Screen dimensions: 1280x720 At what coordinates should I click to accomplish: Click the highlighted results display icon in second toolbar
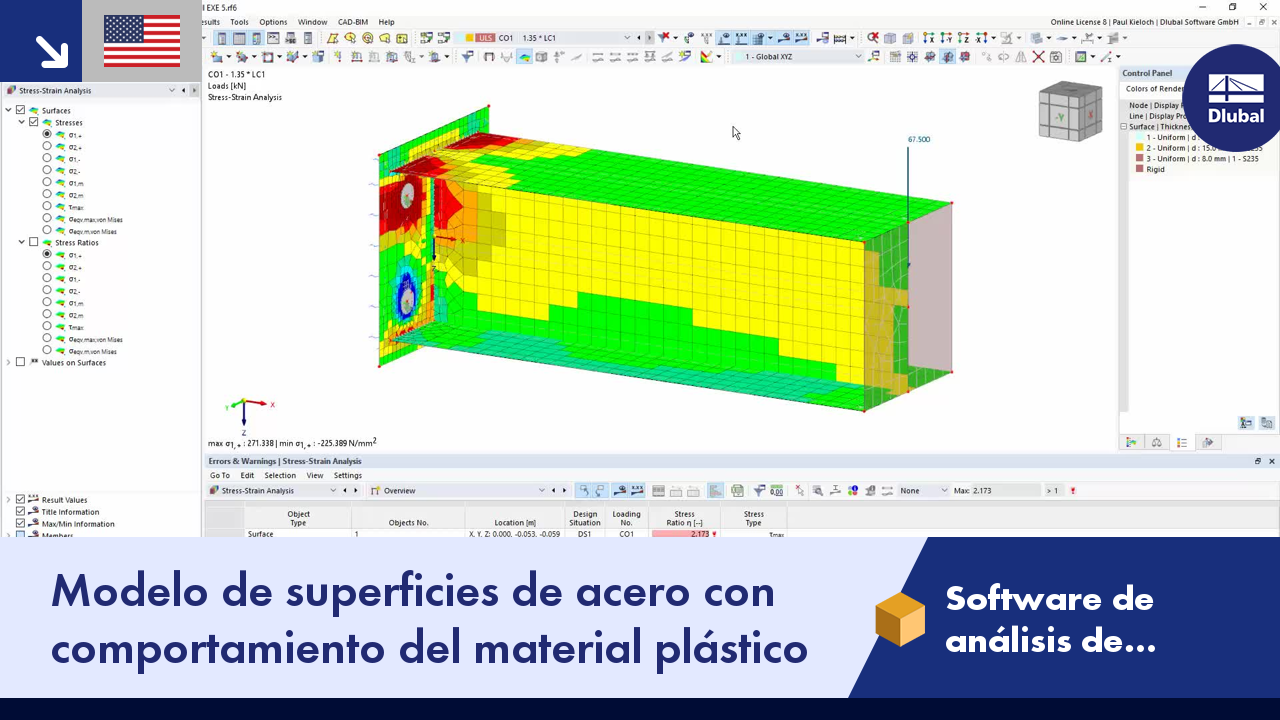pyautogui.click(x=524, y=57)
